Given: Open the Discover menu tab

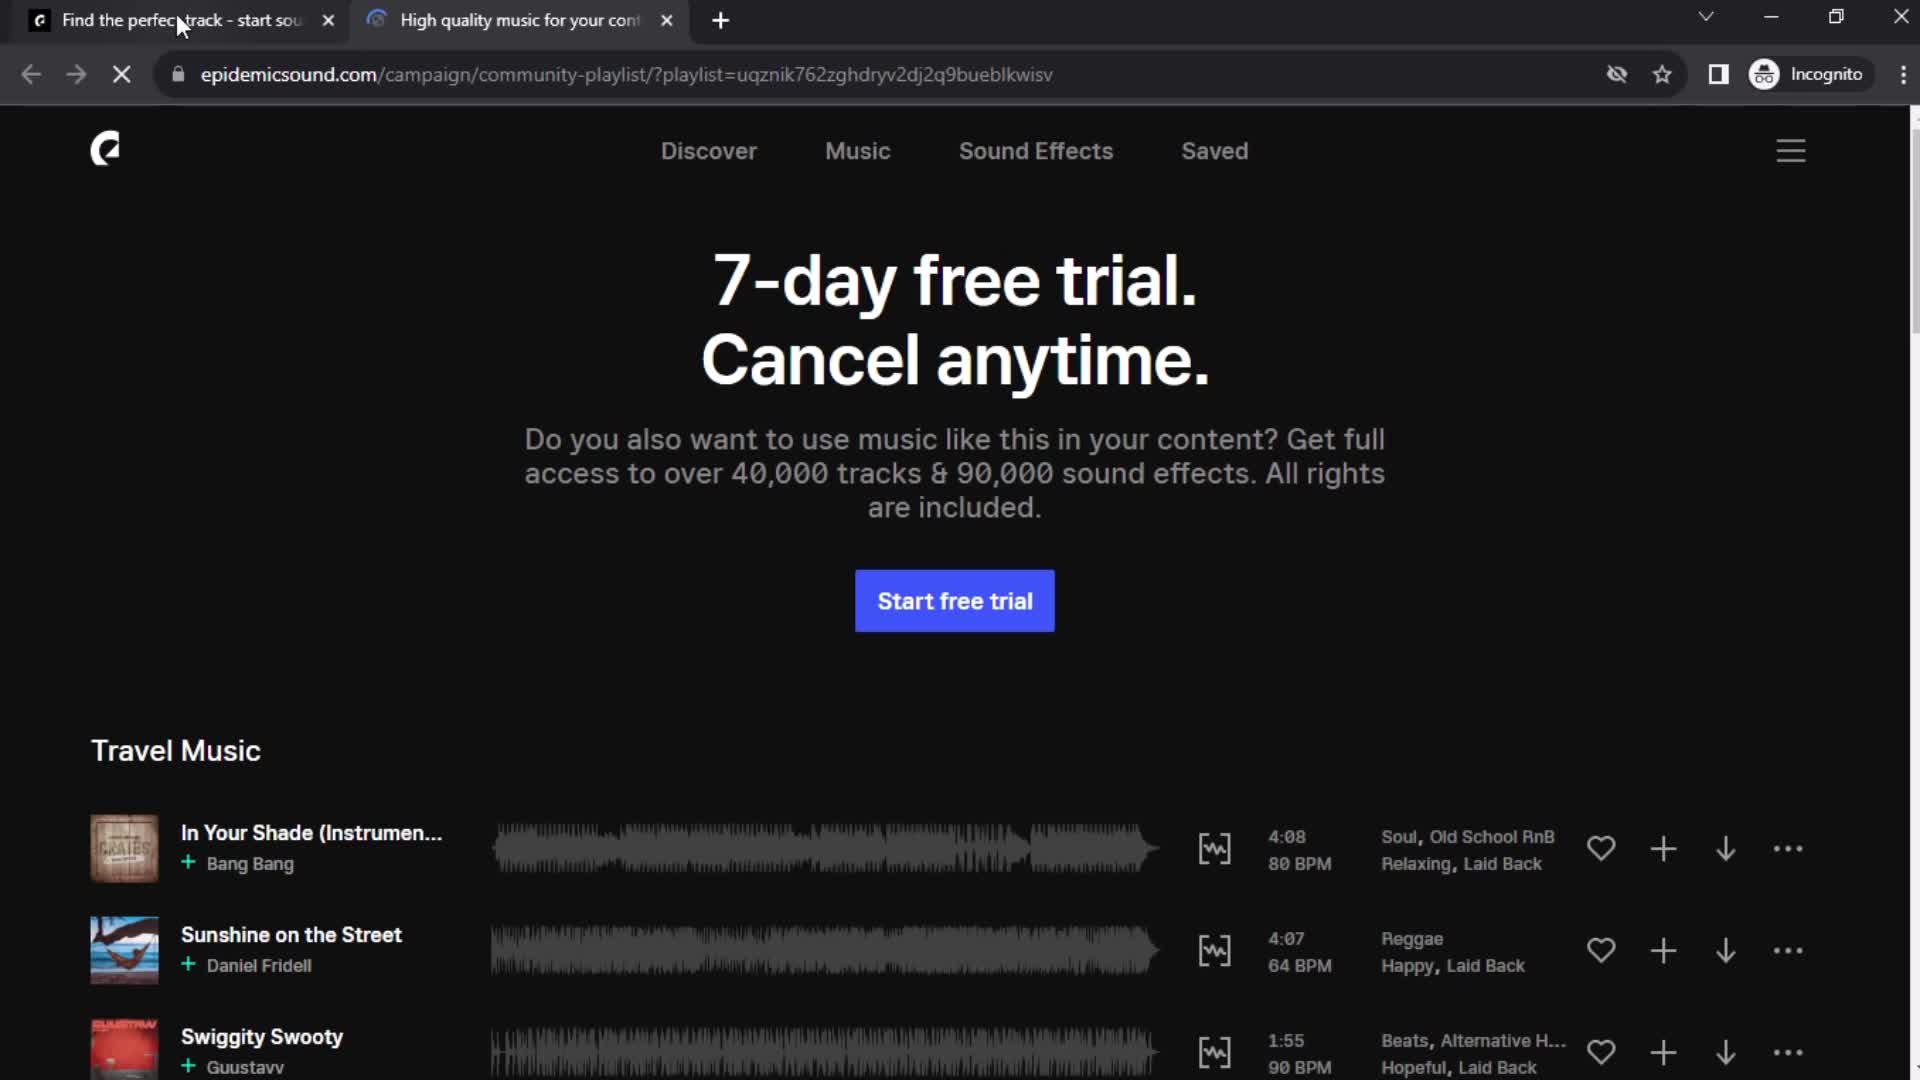Looking at the screenshot, I should tap(709, 150).
